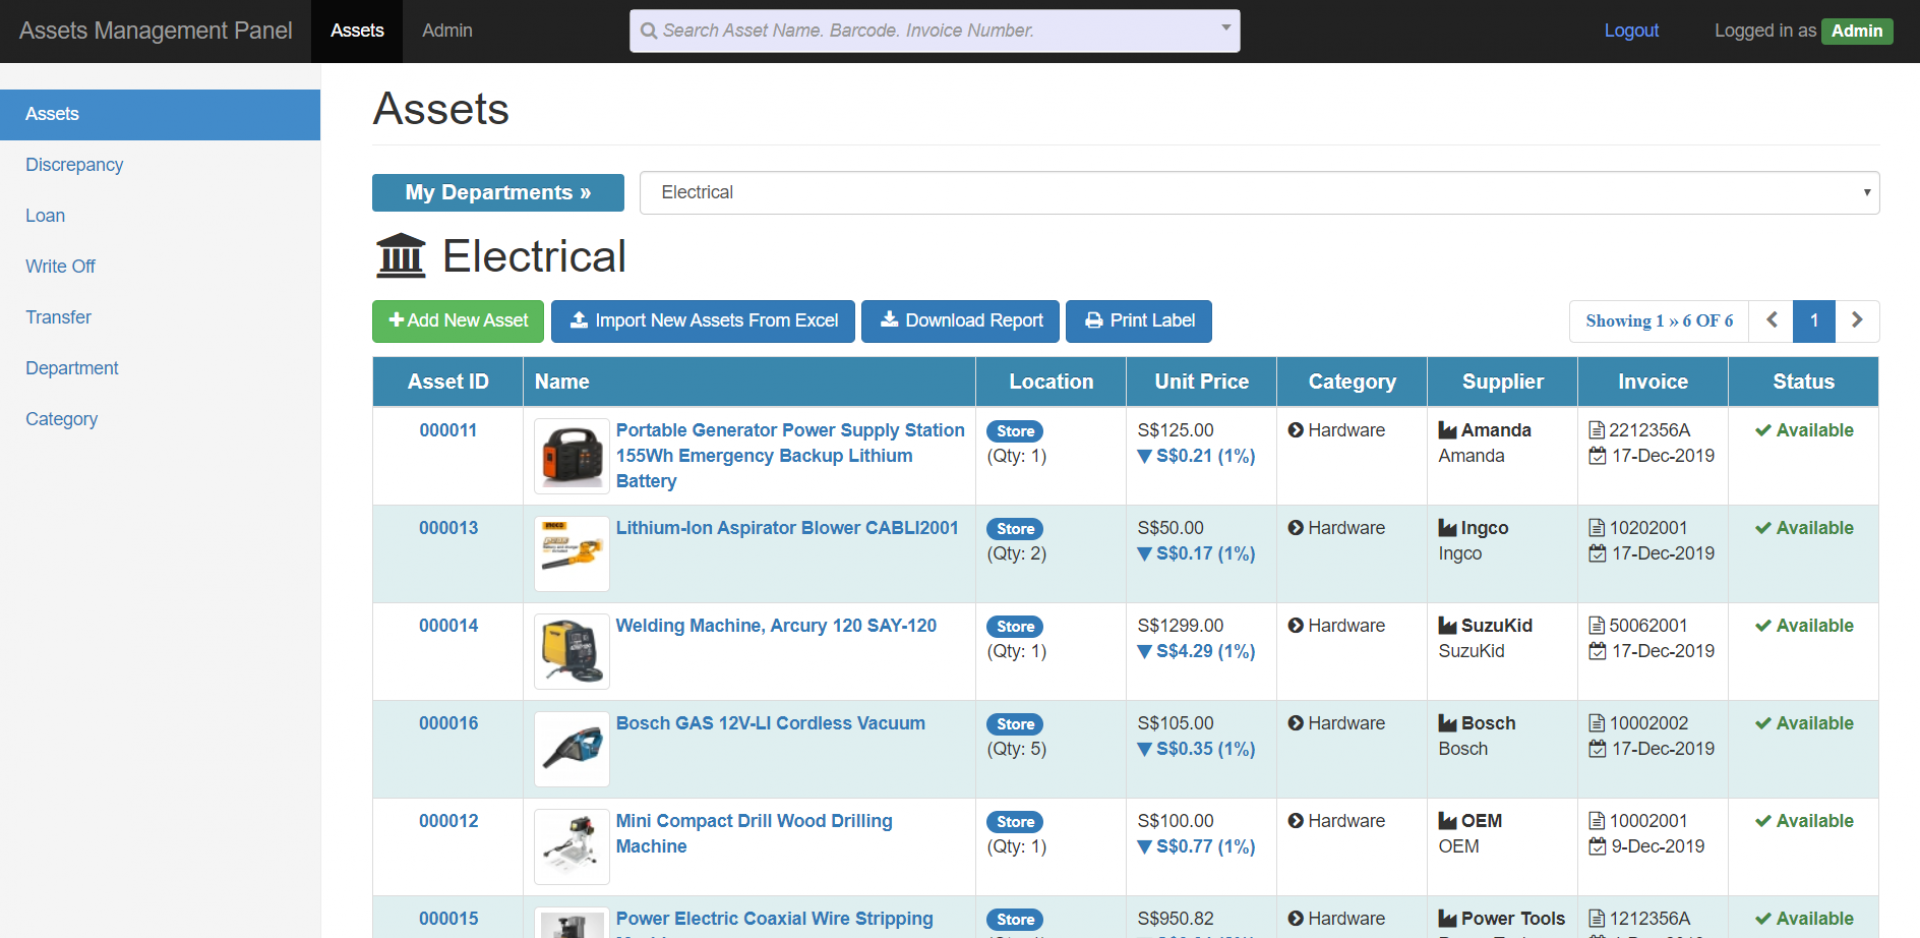Click the Welding Machine thumbnail image
The height and width of the screenshot is (938, 1920).
tap(571, 650)
